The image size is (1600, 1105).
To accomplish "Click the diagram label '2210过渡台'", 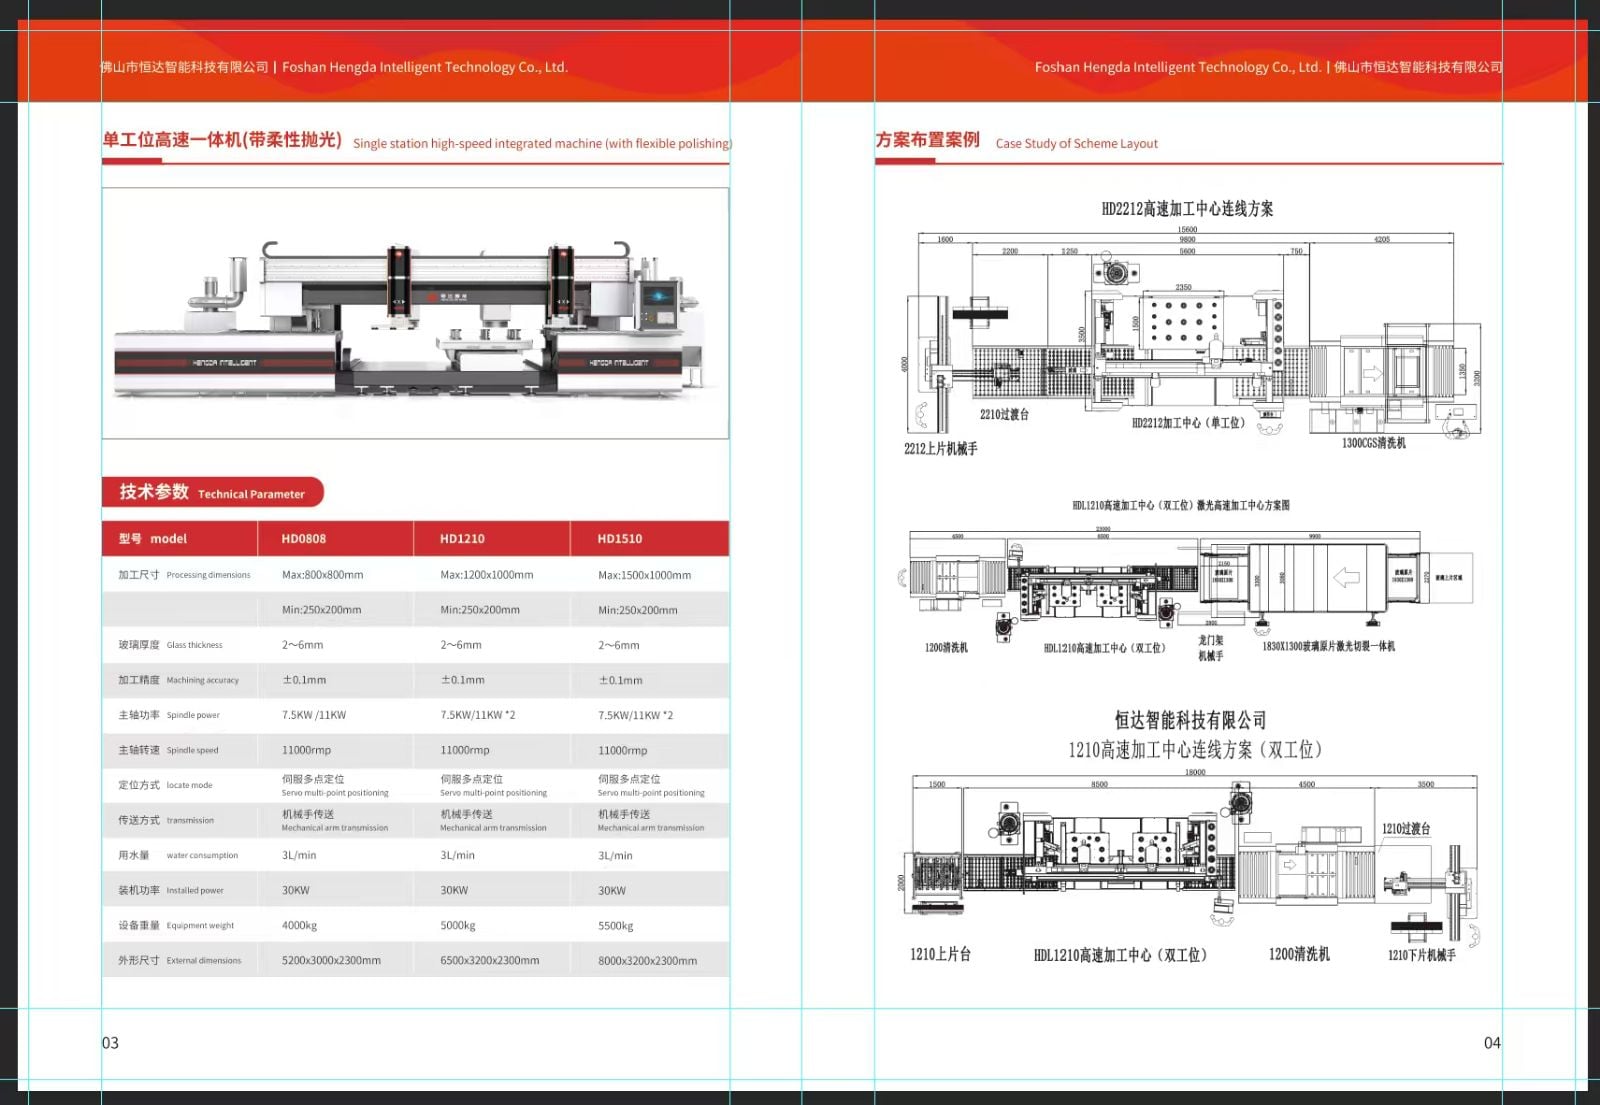I will pyautogui.click(x=1004, y=414).
